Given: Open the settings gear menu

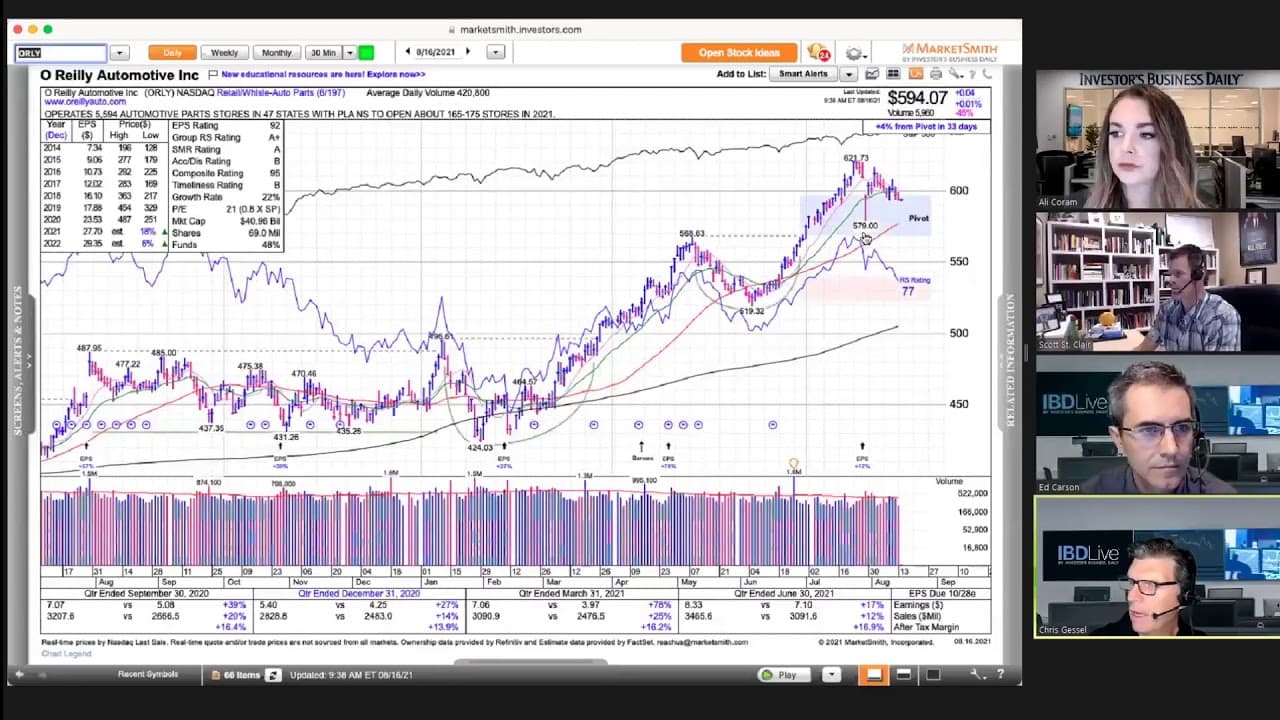Looking at the screenshot, I should [855, 53].
